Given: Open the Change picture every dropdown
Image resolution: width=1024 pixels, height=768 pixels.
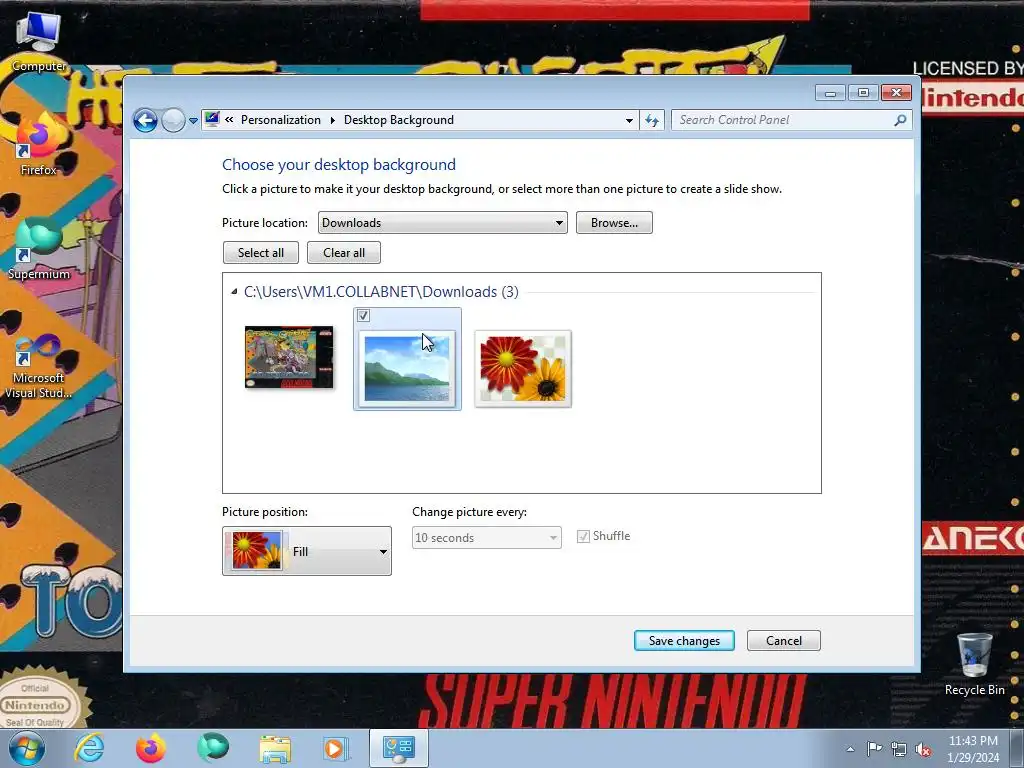Looking at the screenshot, I should tap(487, 537).
